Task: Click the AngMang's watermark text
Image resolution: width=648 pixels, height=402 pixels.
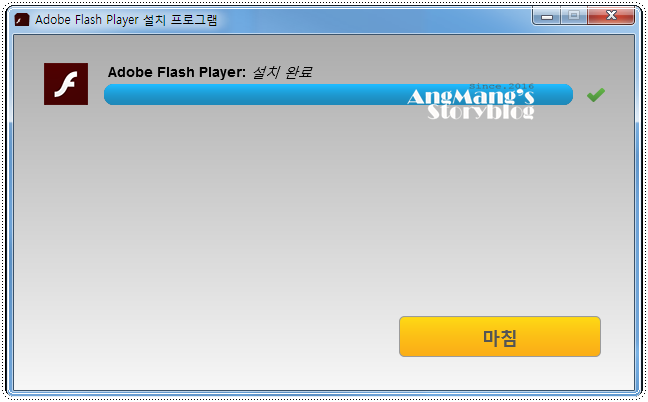Action: click(470, 97)
